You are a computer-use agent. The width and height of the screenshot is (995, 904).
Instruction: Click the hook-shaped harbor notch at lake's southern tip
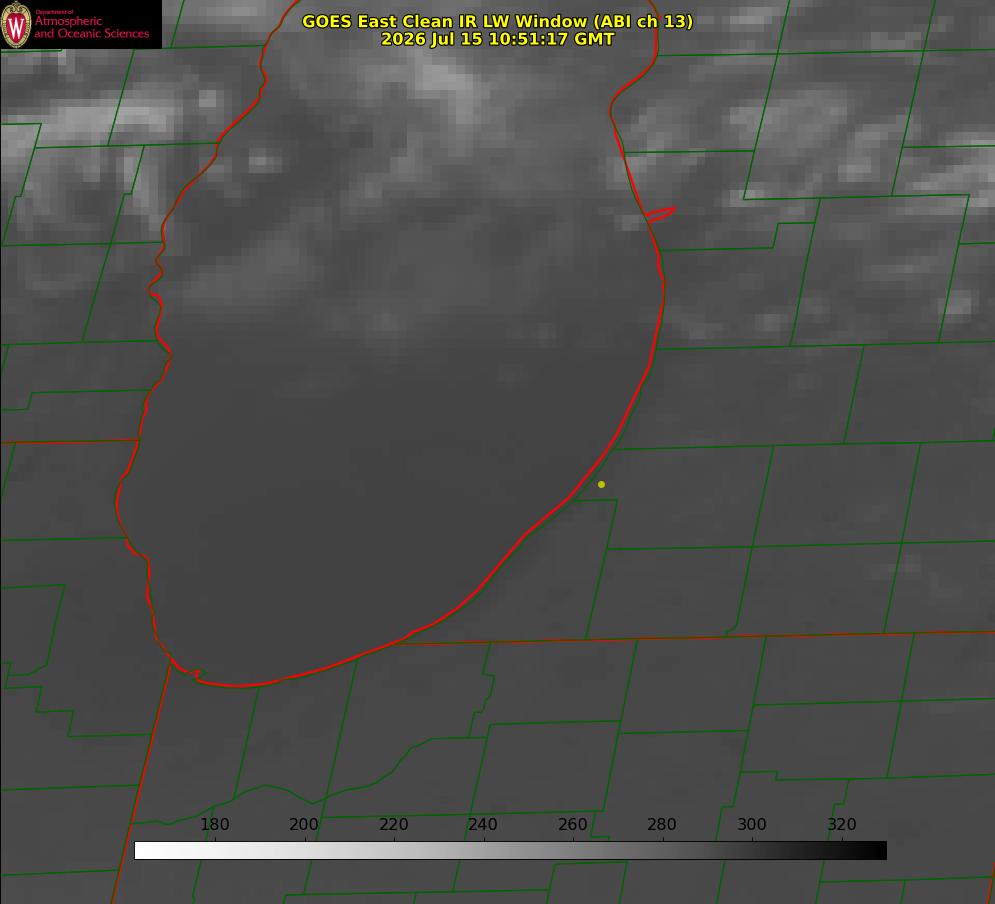194,674
